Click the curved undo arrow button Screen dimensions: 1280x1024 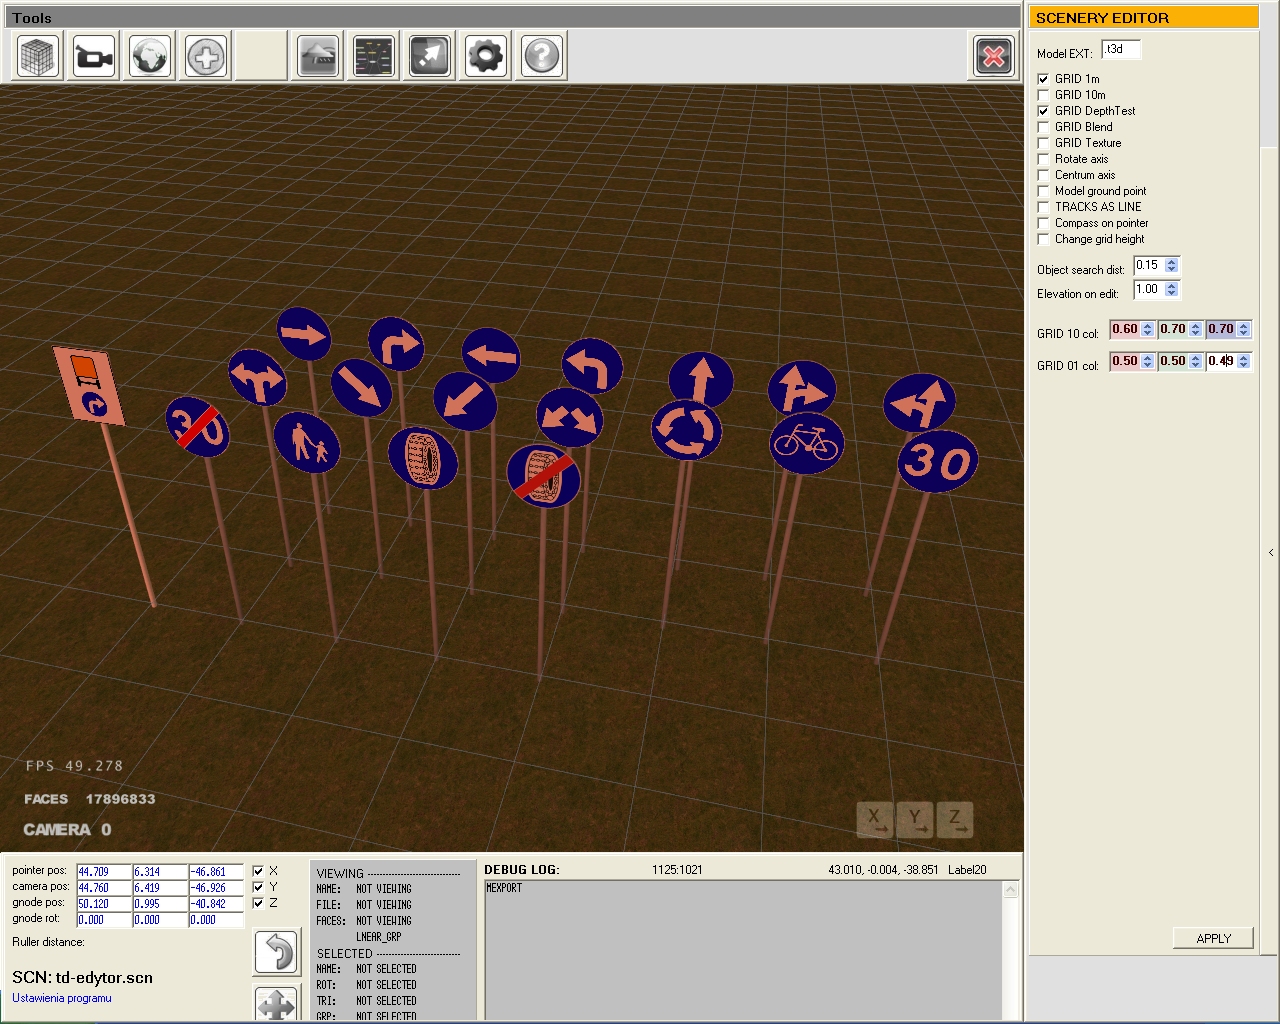point(276,952)
